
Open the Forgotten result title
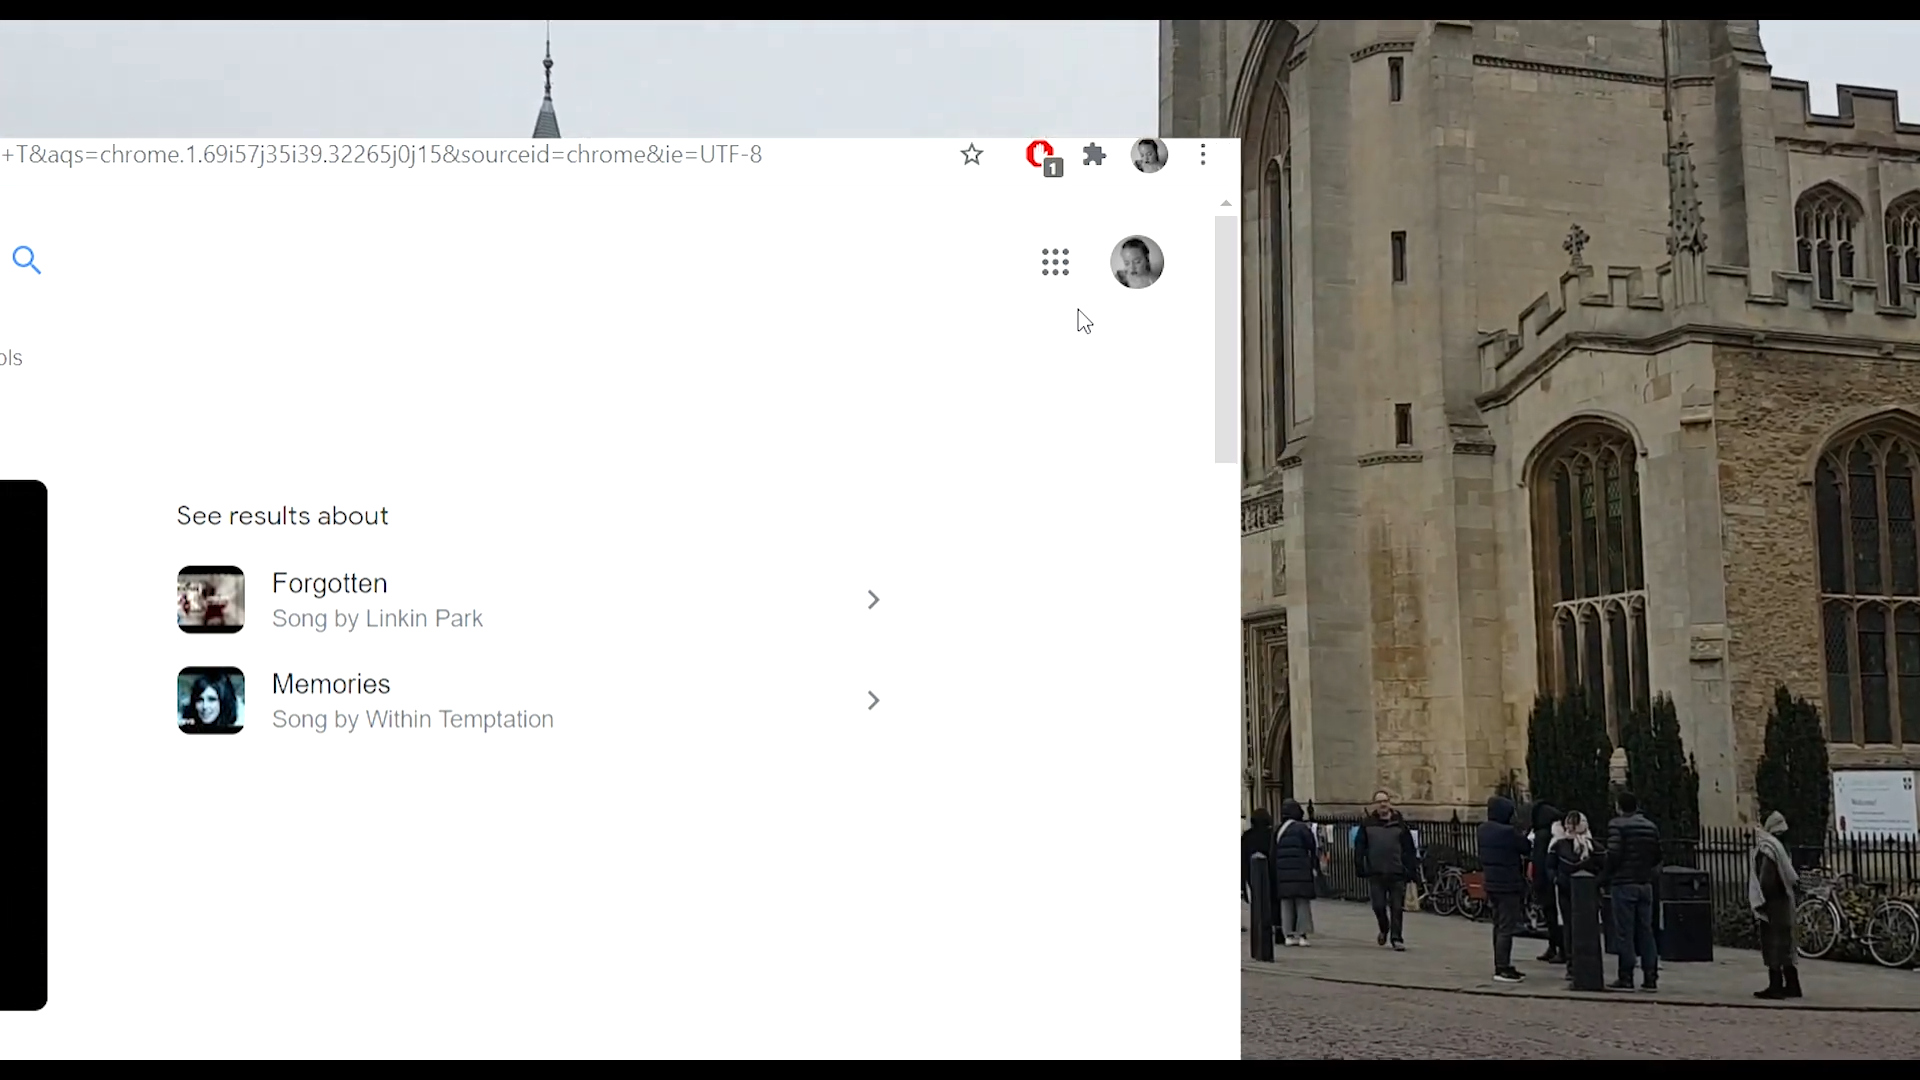[329, 583]
